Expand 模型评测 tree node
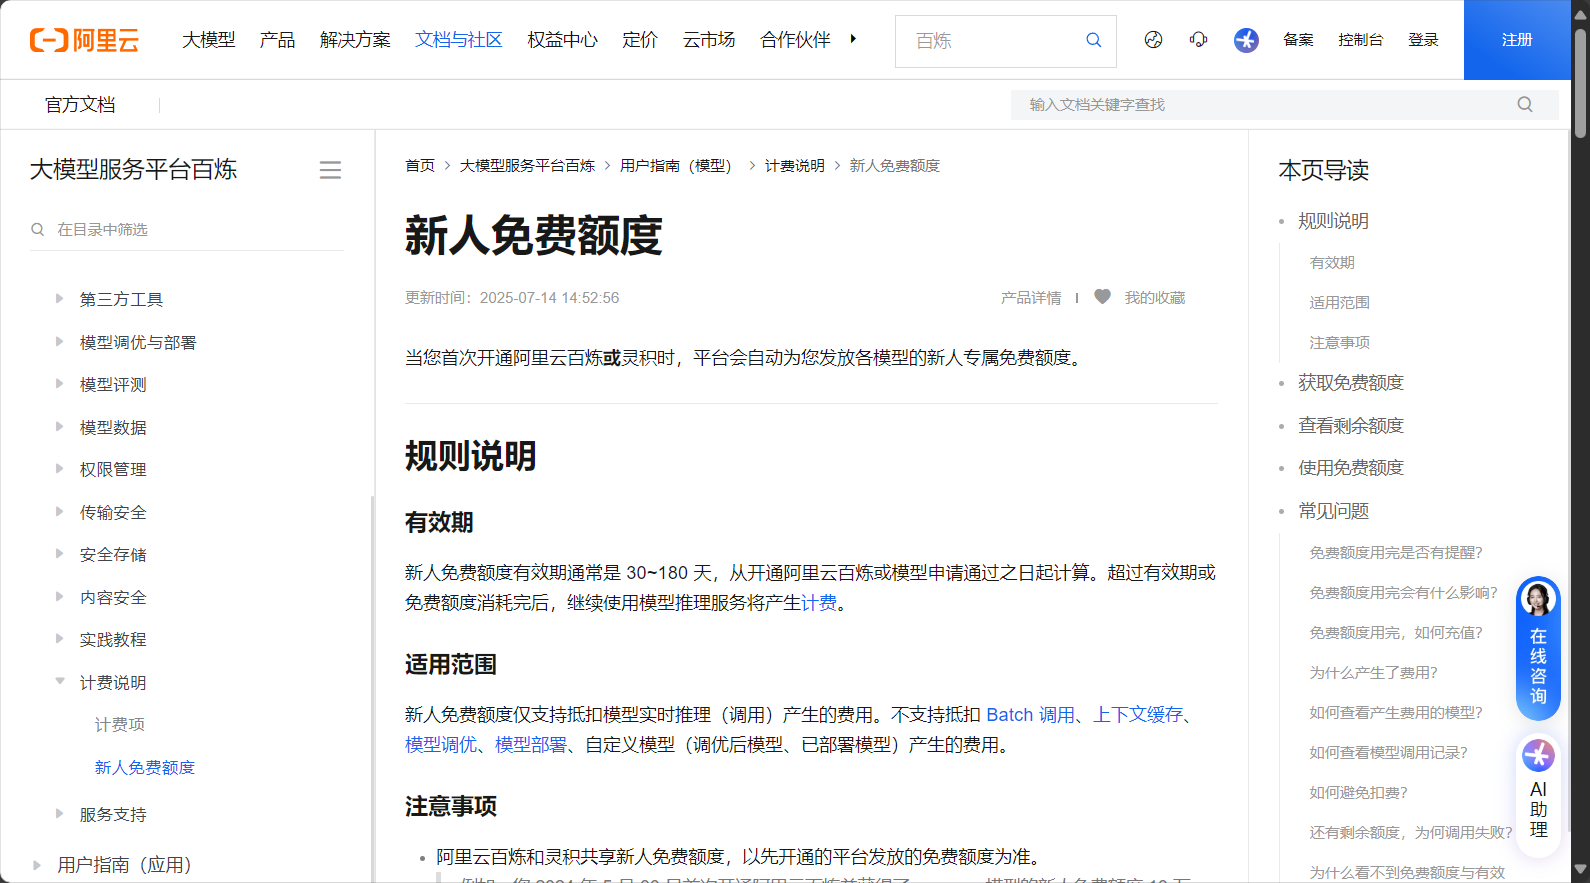1590x883 pixels. point(59,384)
